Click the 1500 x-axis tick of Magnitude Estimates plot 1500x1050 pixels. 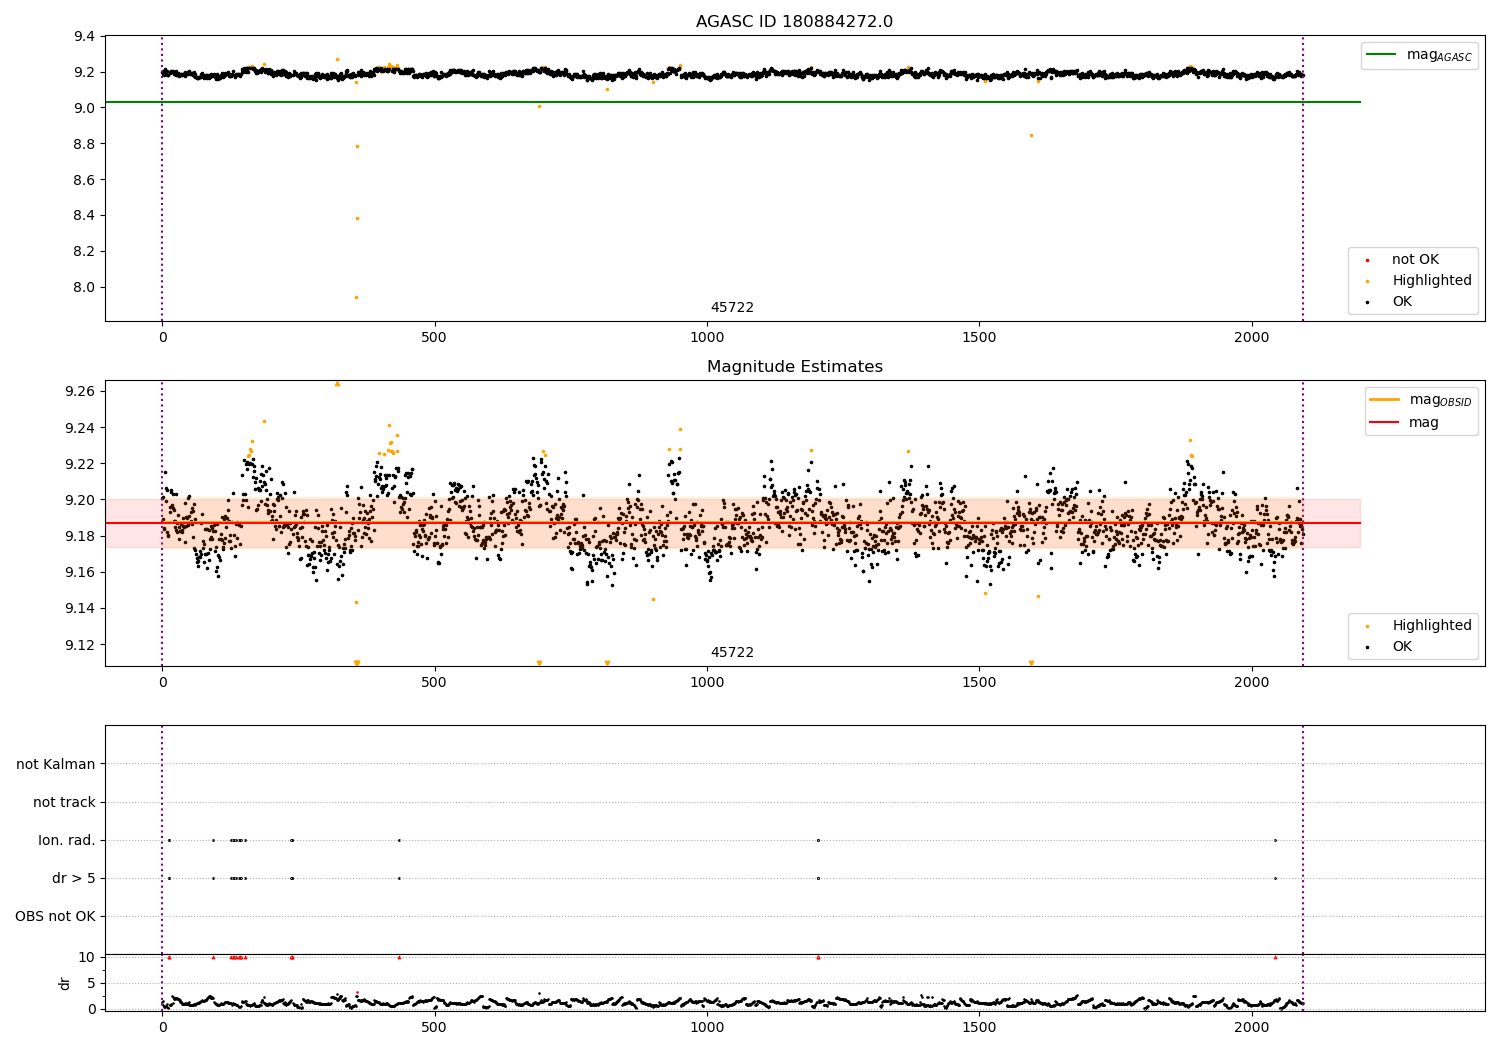[x=979, y=682]
